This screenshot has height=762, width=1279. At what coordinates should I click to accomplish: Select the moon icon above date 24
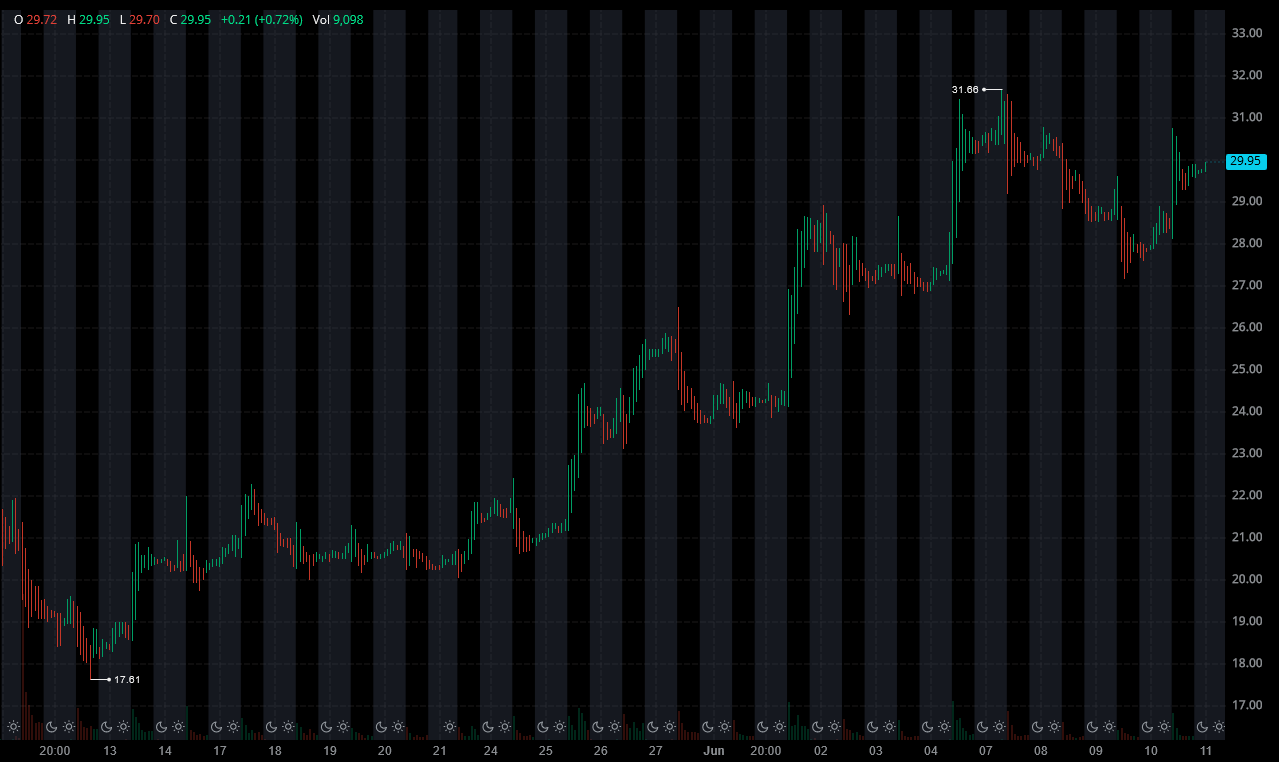click(487, 726)
